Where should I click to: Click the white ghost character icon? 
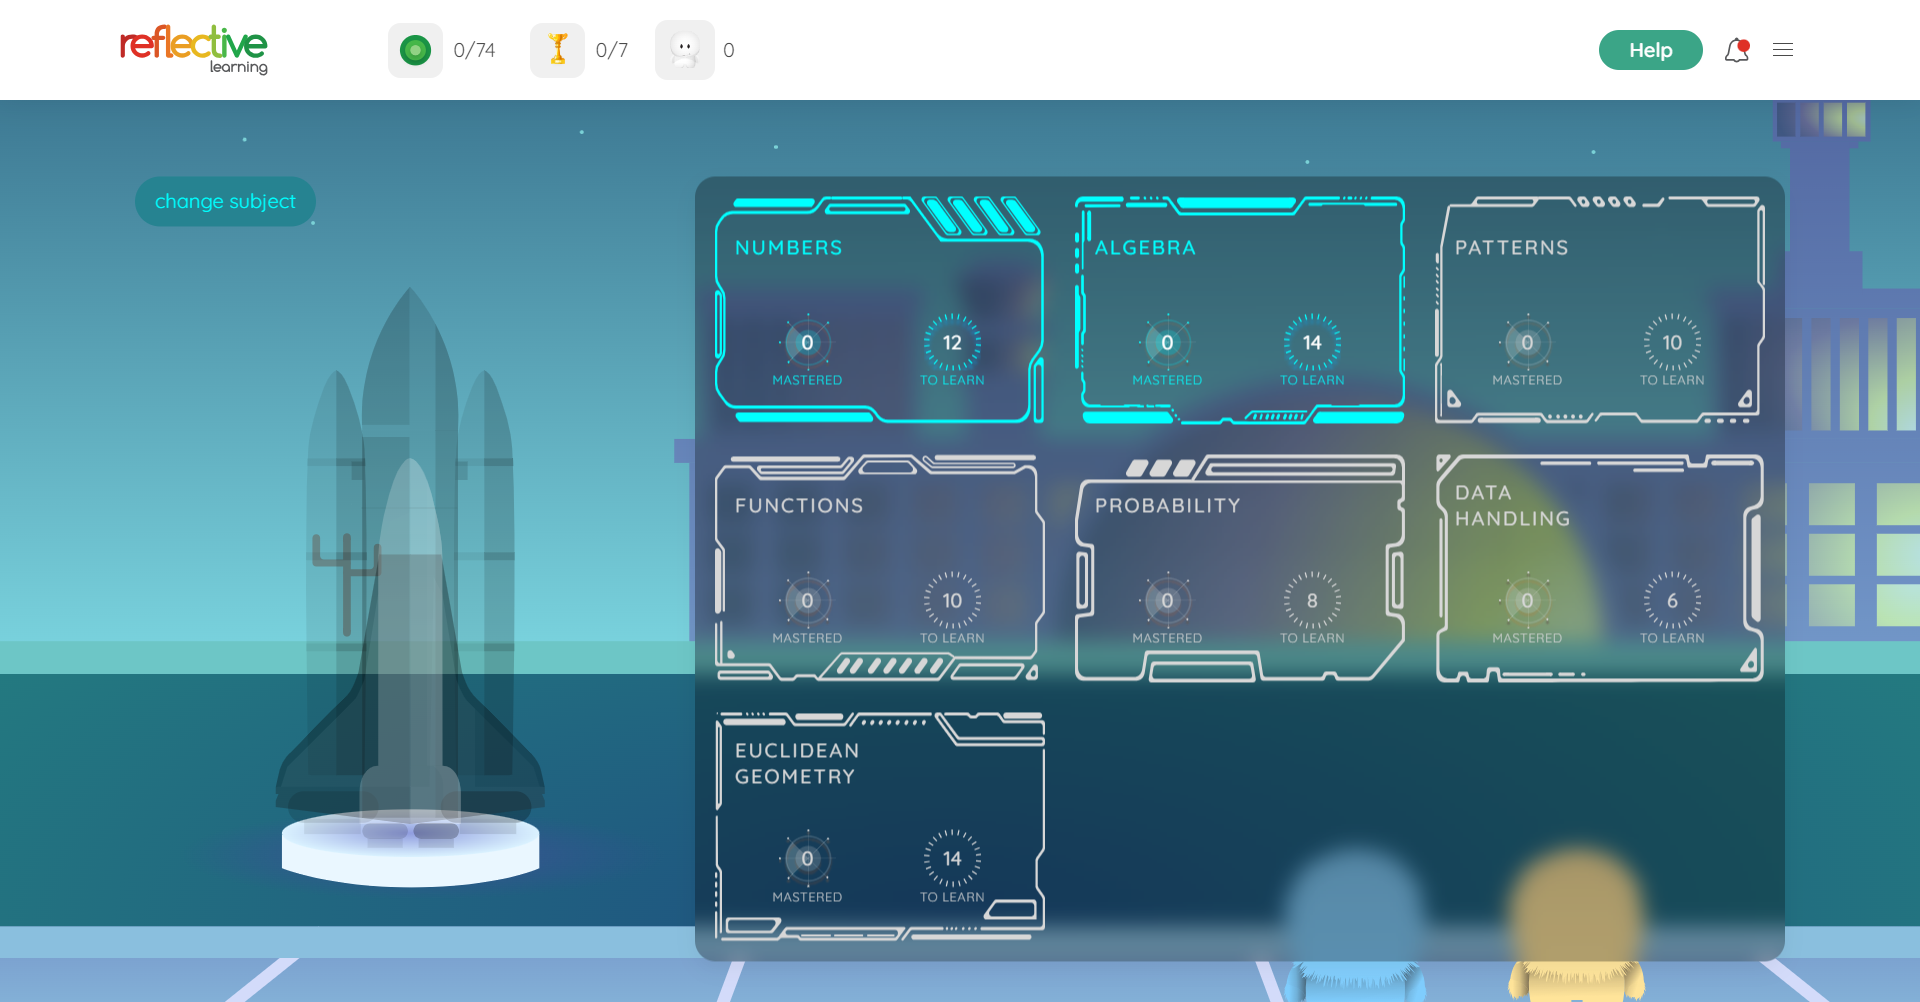(685, 50)
